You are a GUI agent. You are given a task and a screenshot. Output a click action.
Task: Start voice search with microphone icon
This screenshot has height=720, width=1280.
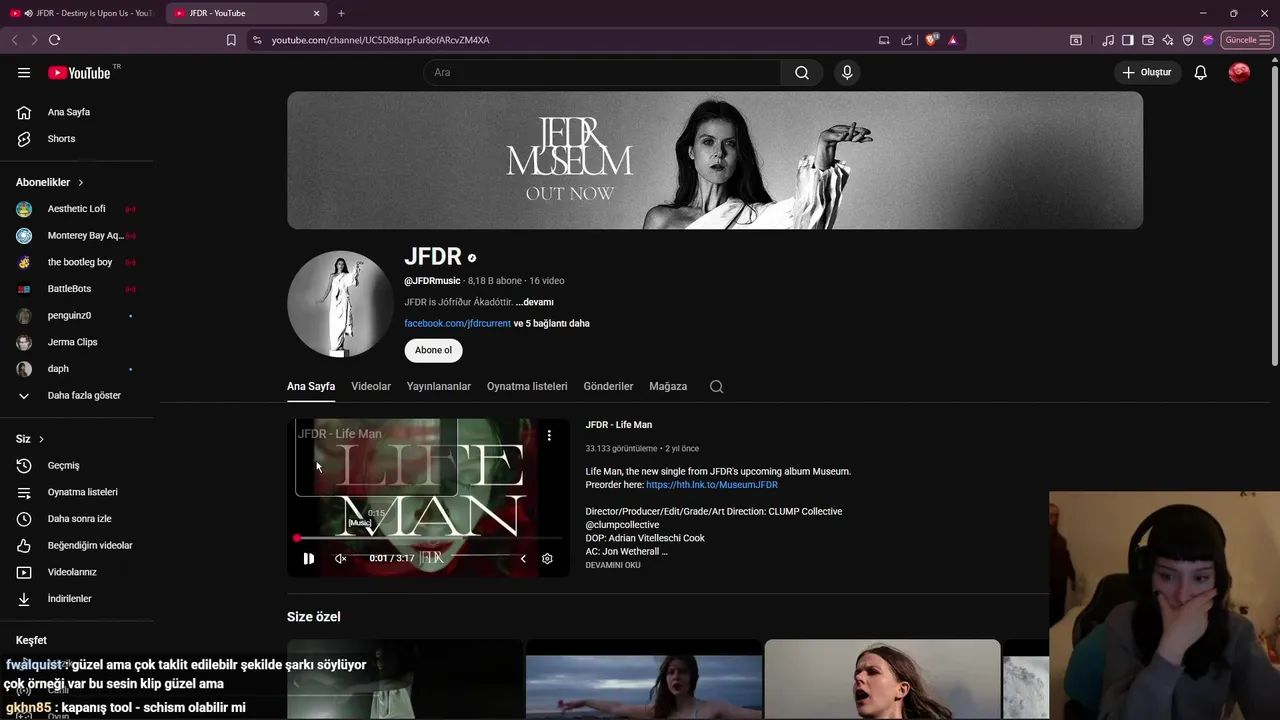(847, 73)
